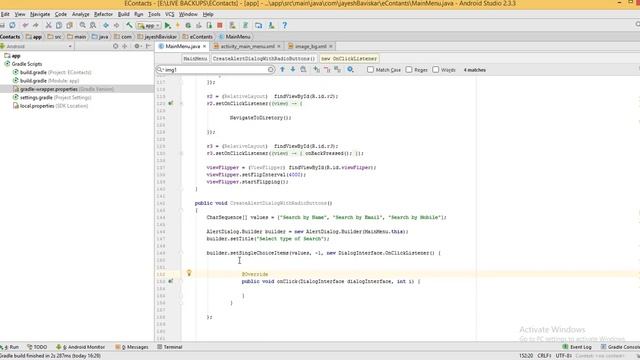The width and height of the screenshot is (640, 360).
Task: Click the project panel scroll-from-source target icon
Action: (116, 46)
